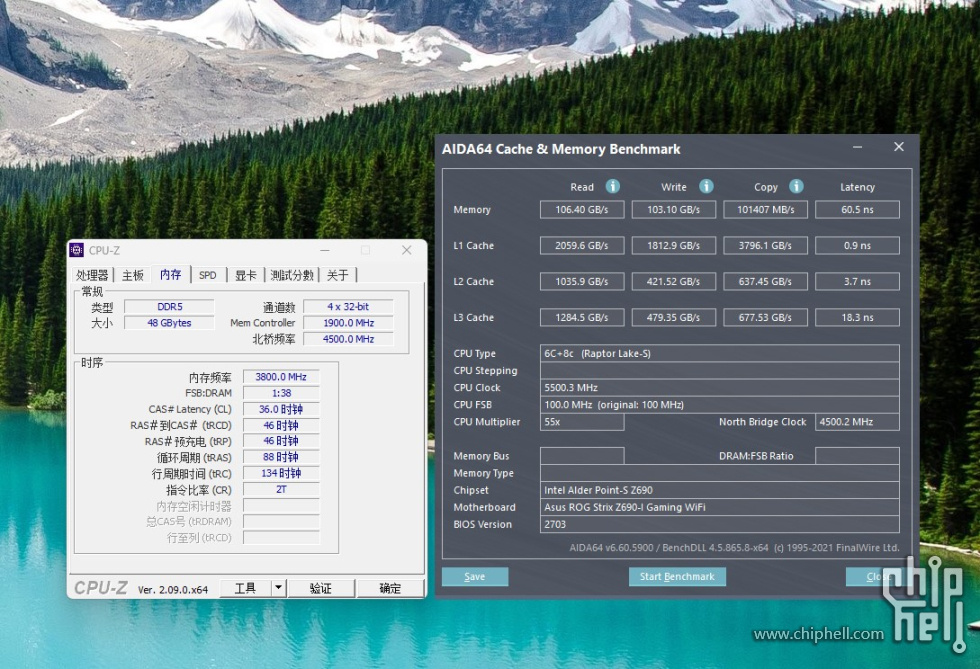The image size is (980, 669).
Task: Click the FSB:DRAM value 1:38
Action: click(281, 393)
